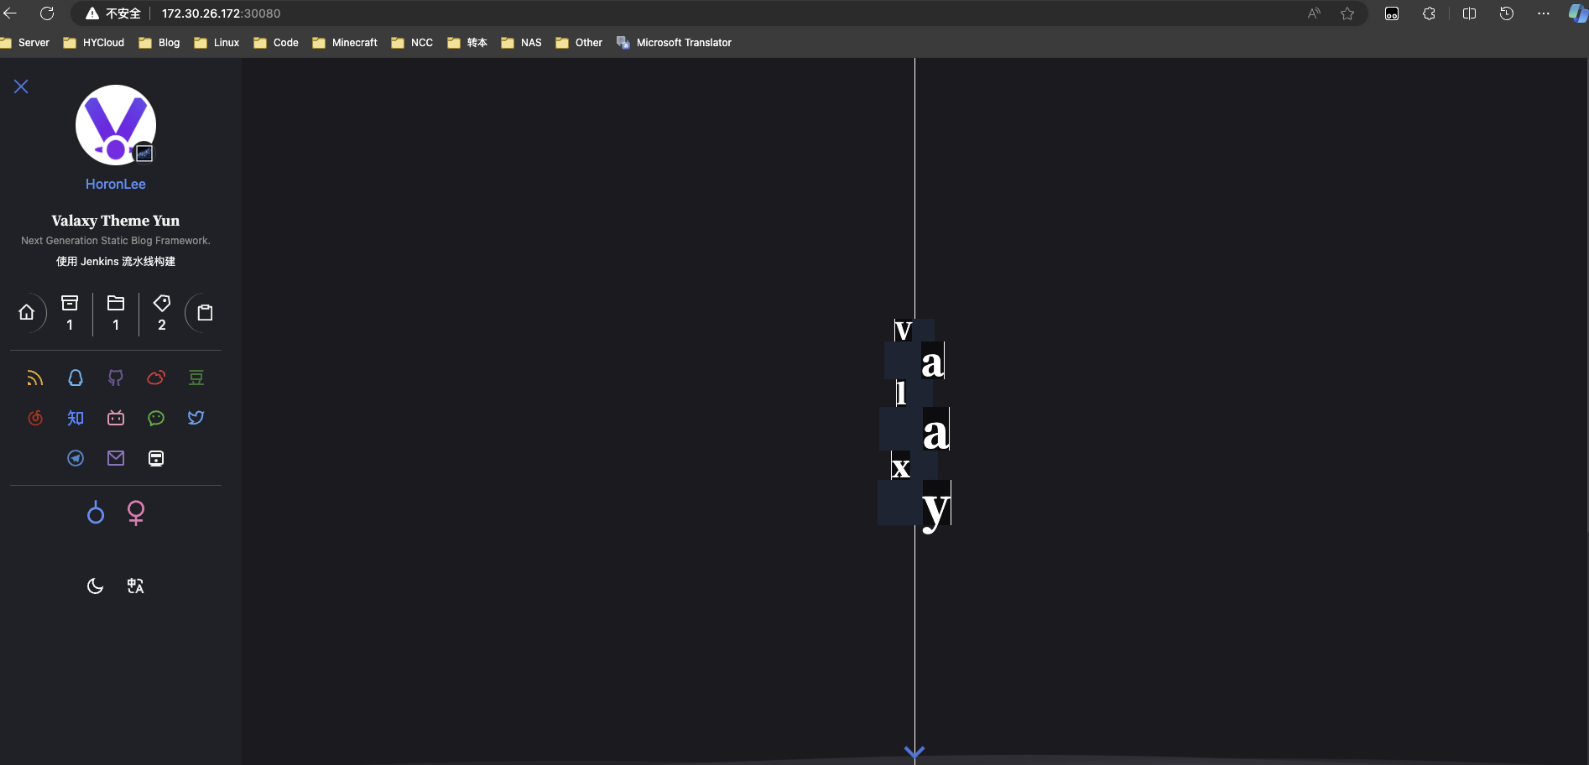Open the tags page showing 2
Screen dimensions: 1589x765
[162, 312]
